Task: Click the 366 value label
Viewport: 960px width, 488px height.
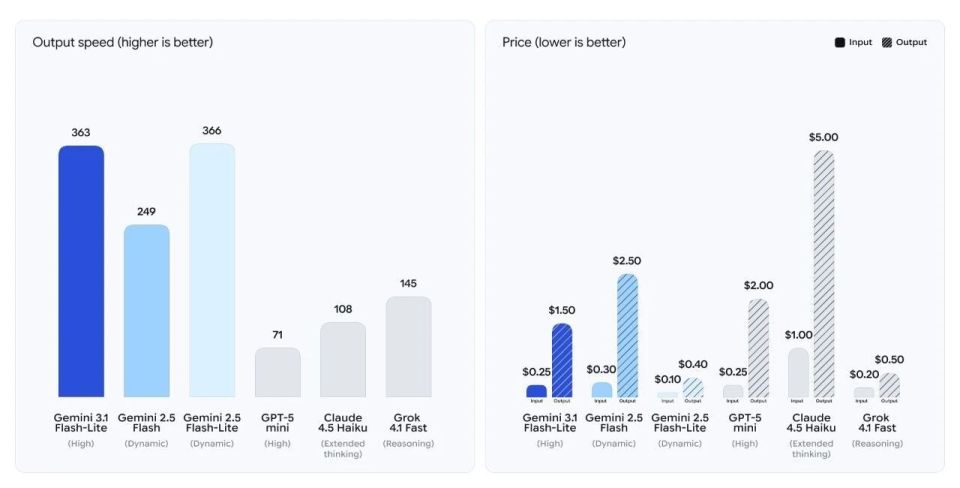Action: click(x=212, y=131)
